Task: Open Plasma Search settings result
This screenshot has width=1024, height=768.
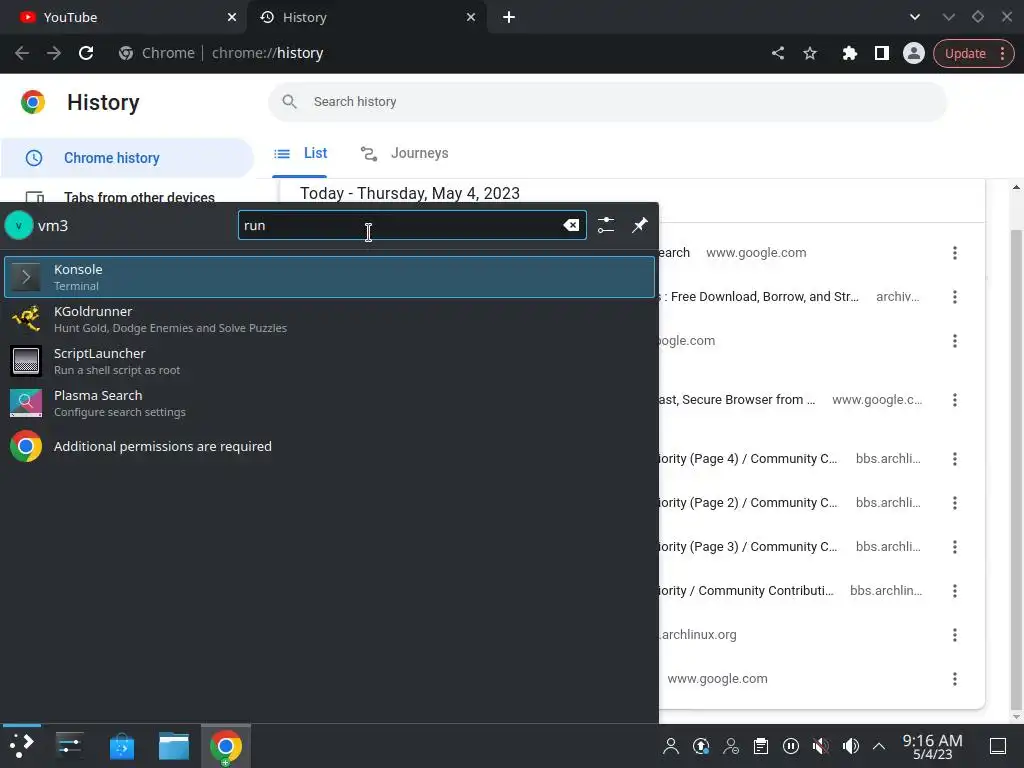Action: click(x=329, y=403)
